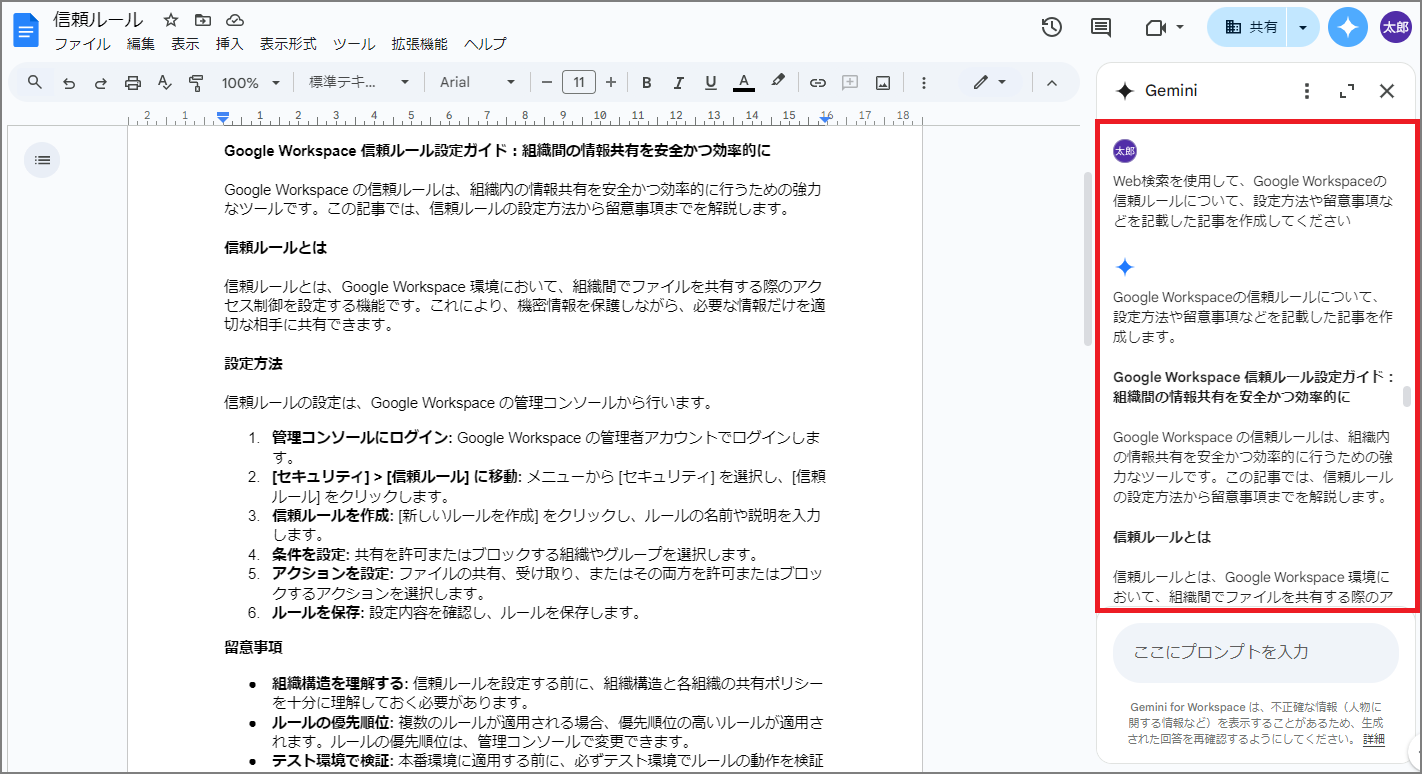Expand the share options dropdown arrow

coord(1302,27)
